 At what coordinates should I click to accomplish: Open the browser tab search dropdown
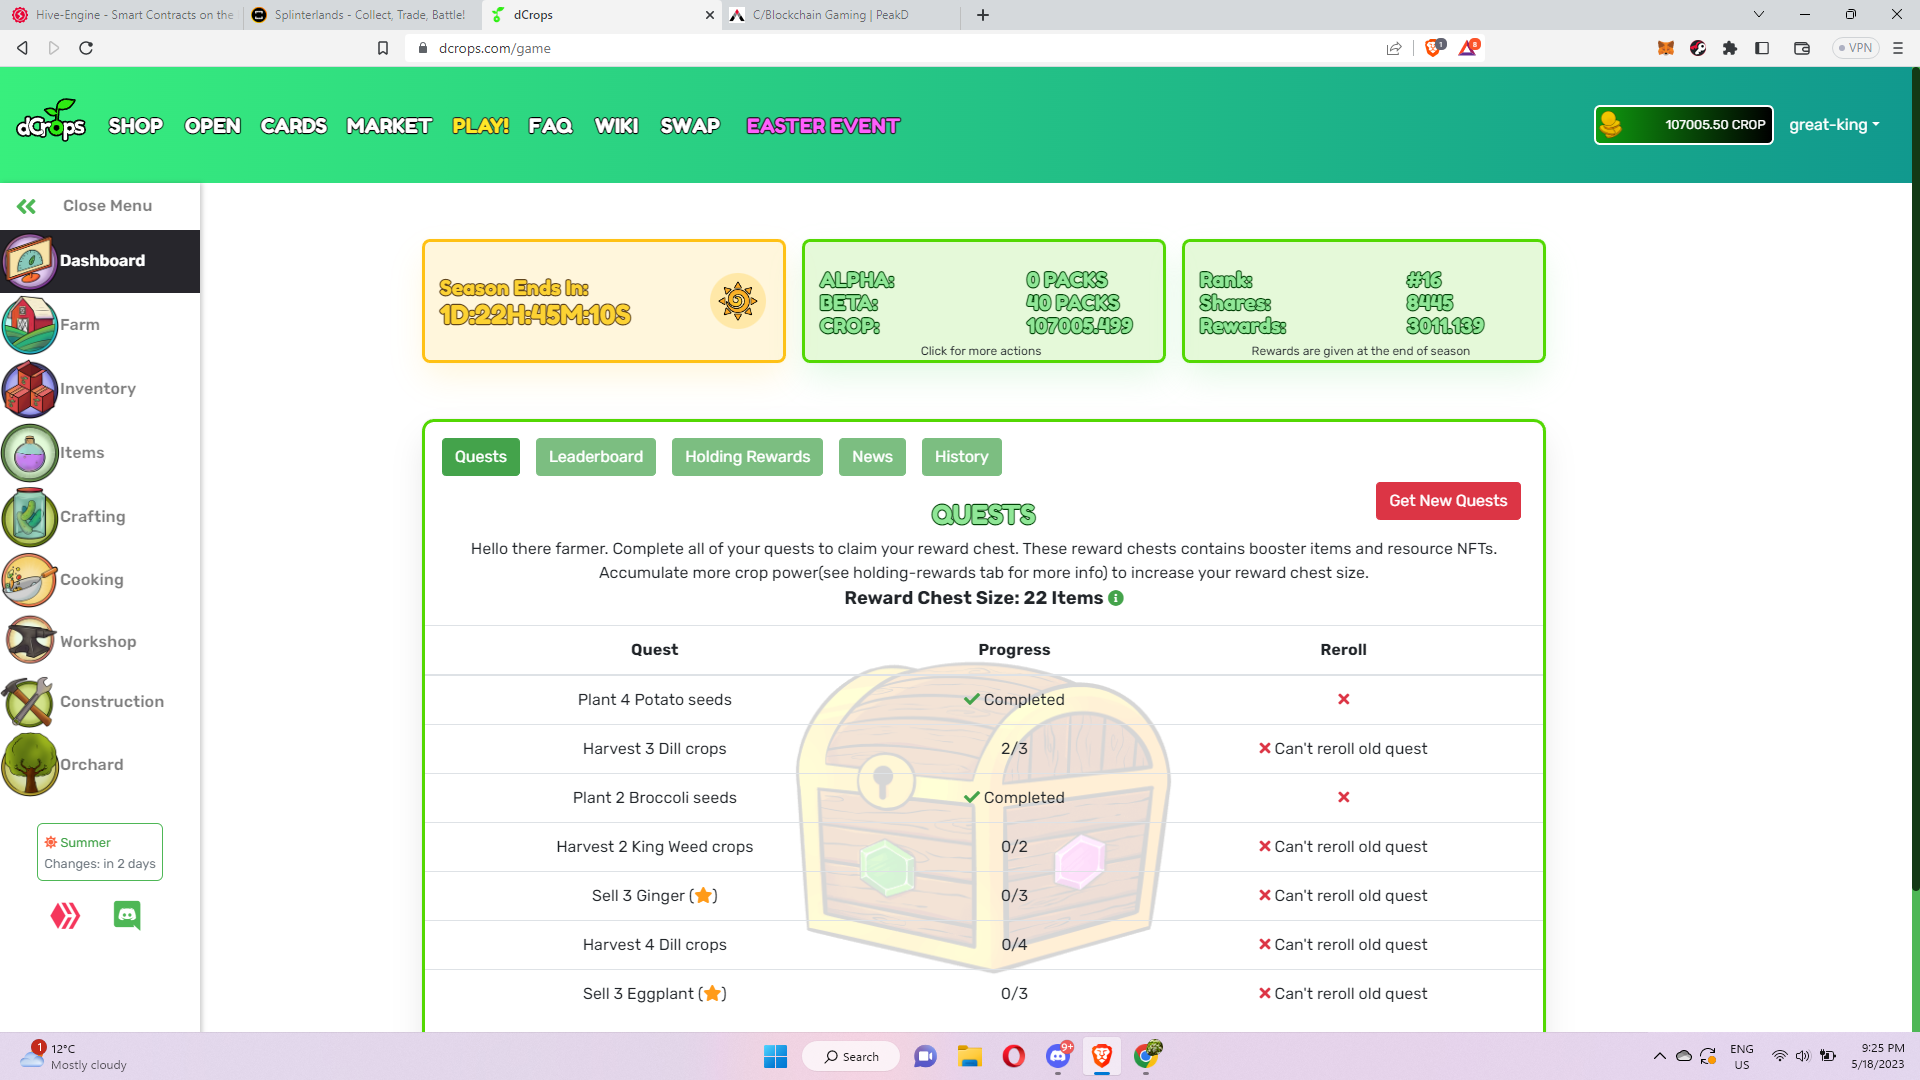pos(1759,15)
